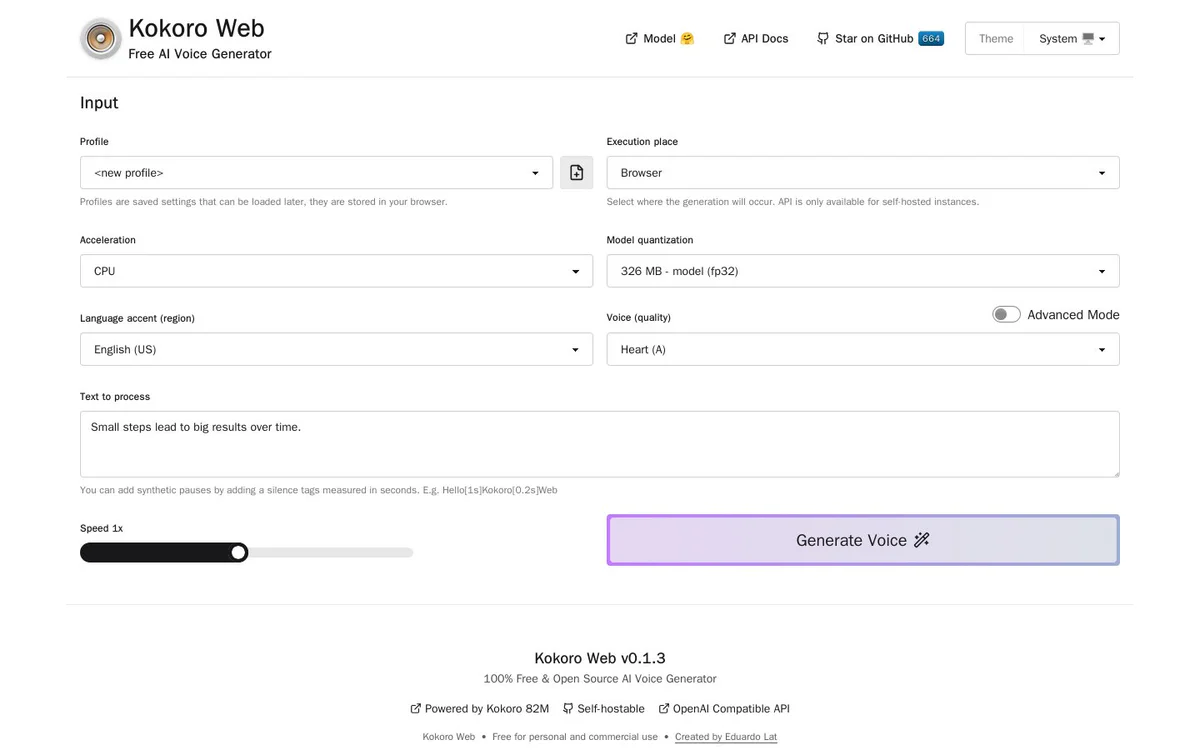Click external link icon before OpenAI Compatible API
This screenshot has height=750, width=1200.
(x=664, y=708)
